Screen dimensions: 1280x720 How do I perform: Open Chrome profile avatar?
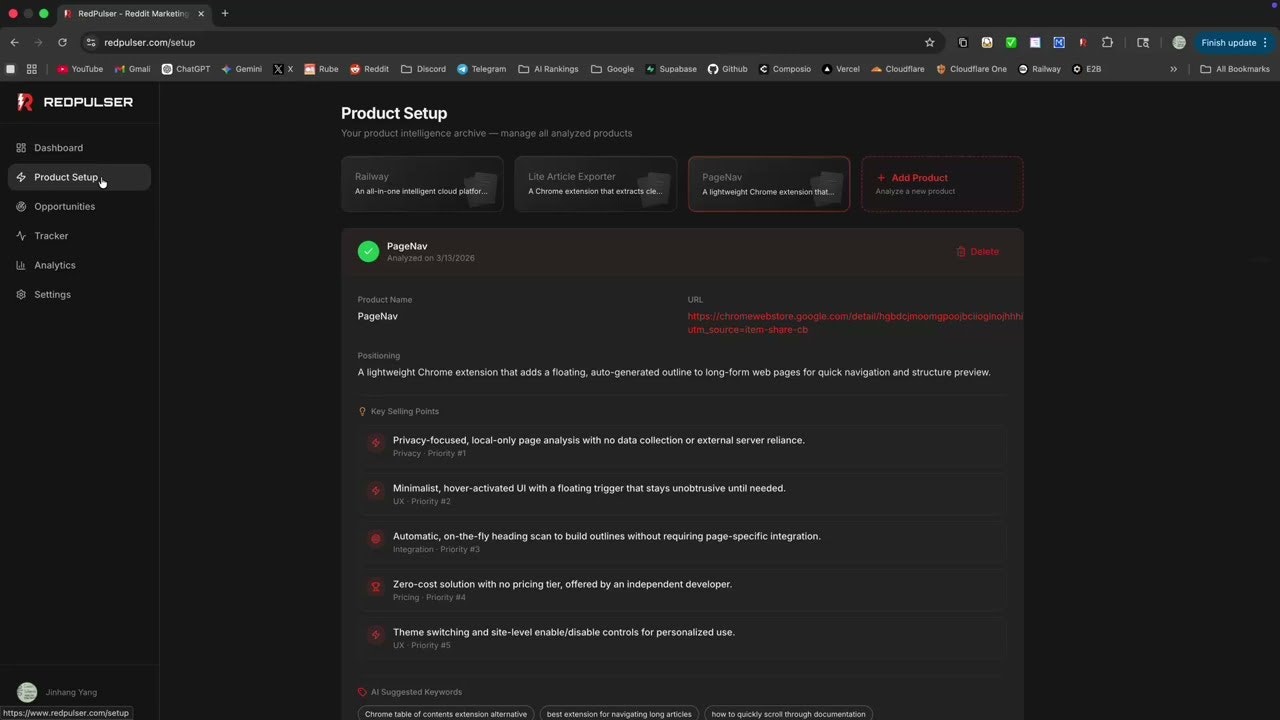click(1179, 42)
